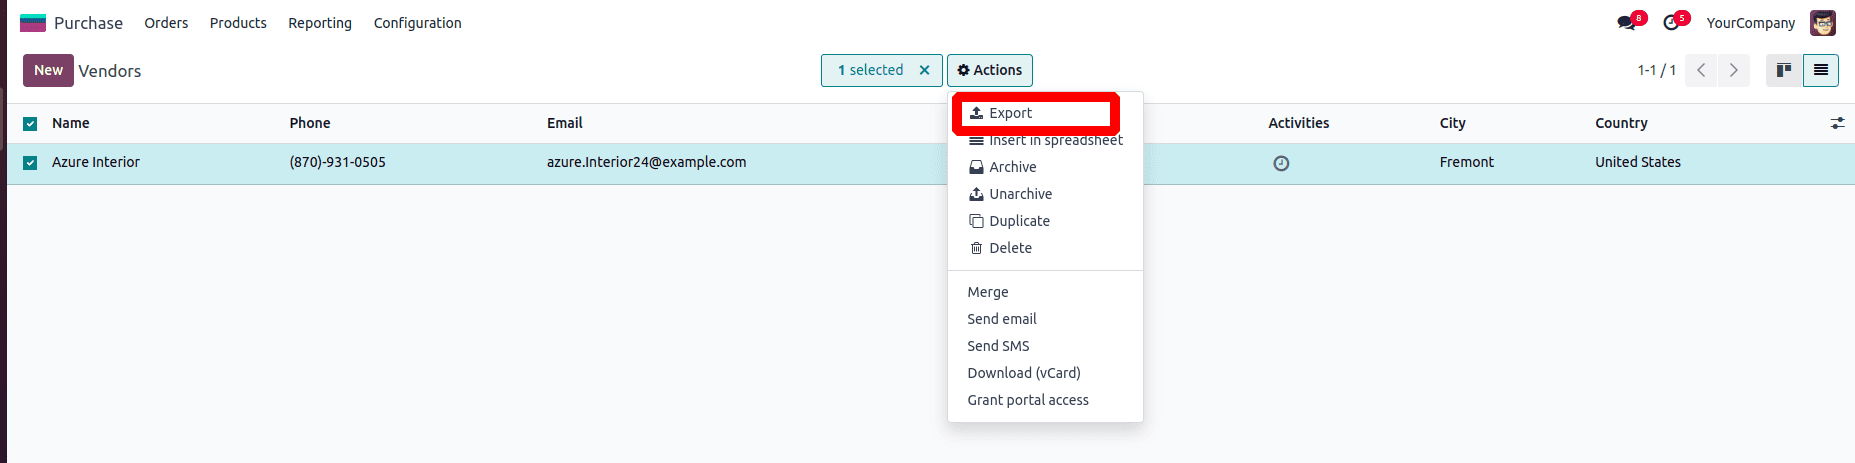Open the Products menu

(238, 23)
